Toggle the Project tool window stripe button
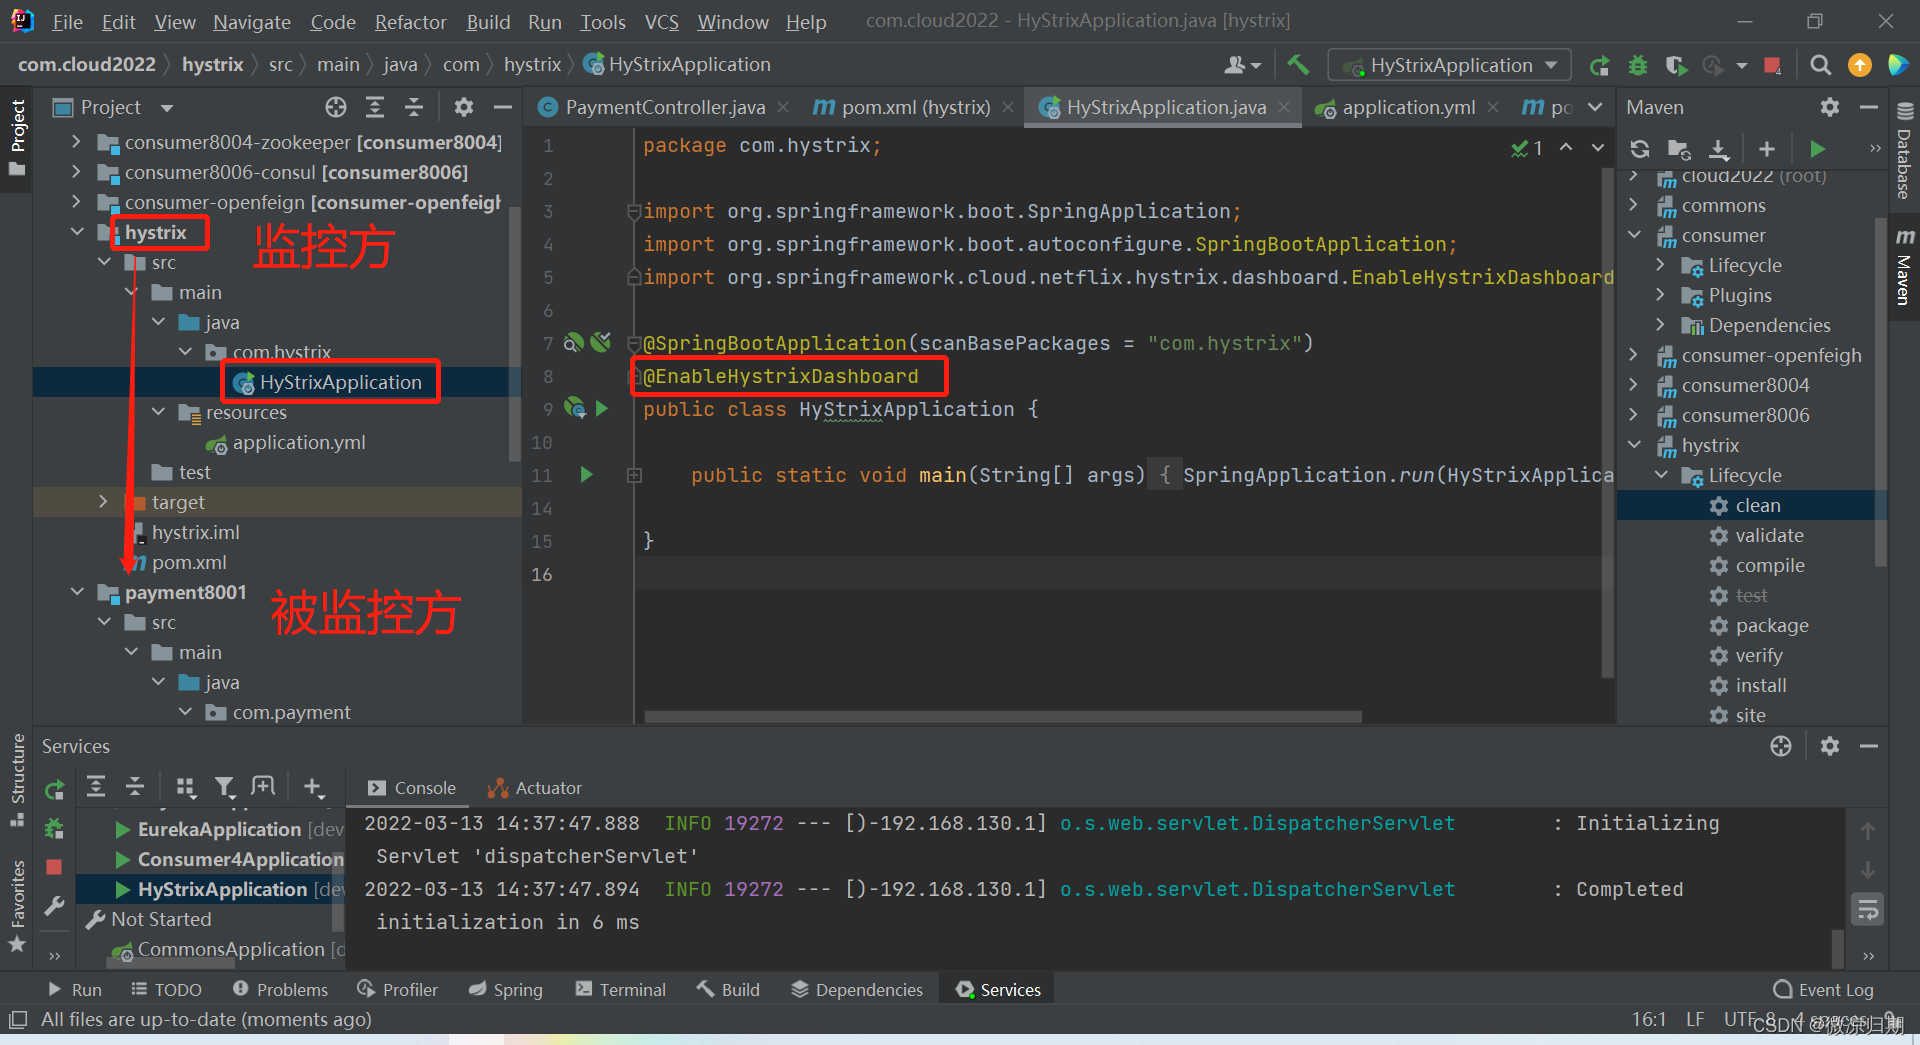 (17, 137)
